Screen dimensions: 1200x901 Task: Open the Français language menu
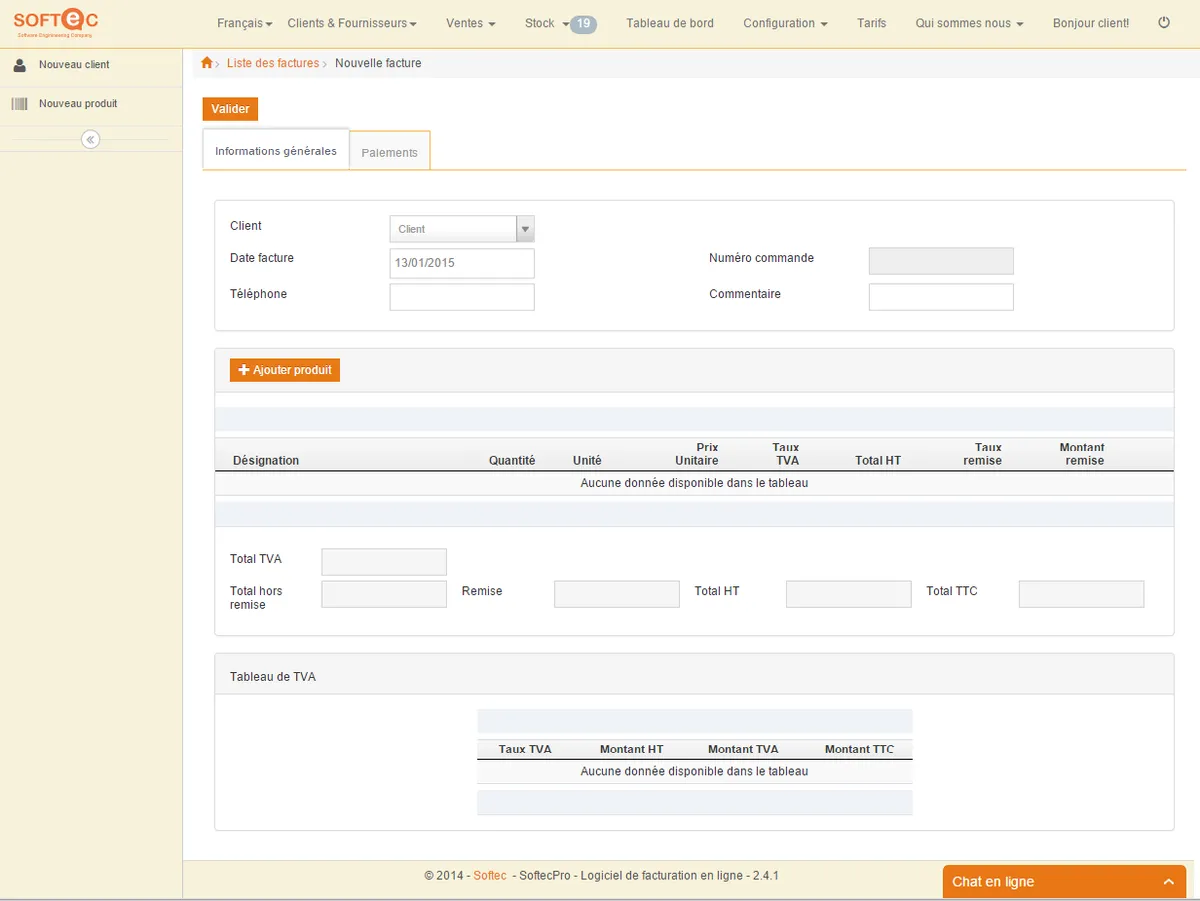(244, 23)
